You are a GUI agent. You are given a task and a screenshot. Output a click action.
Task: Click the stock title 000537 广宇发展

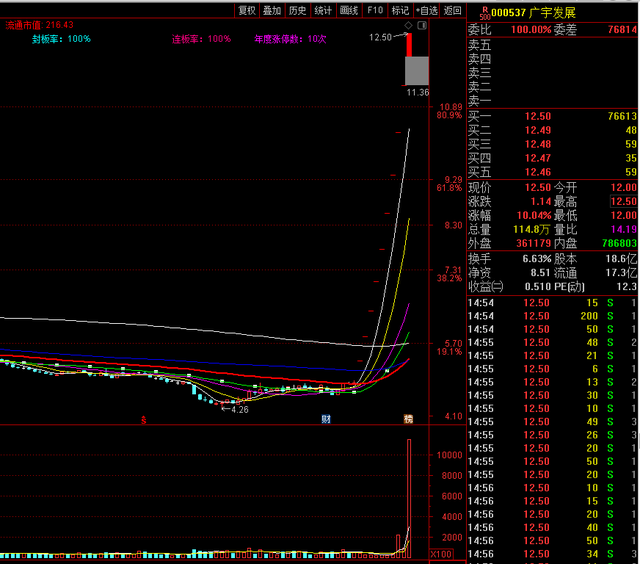[x=533, y=13]
